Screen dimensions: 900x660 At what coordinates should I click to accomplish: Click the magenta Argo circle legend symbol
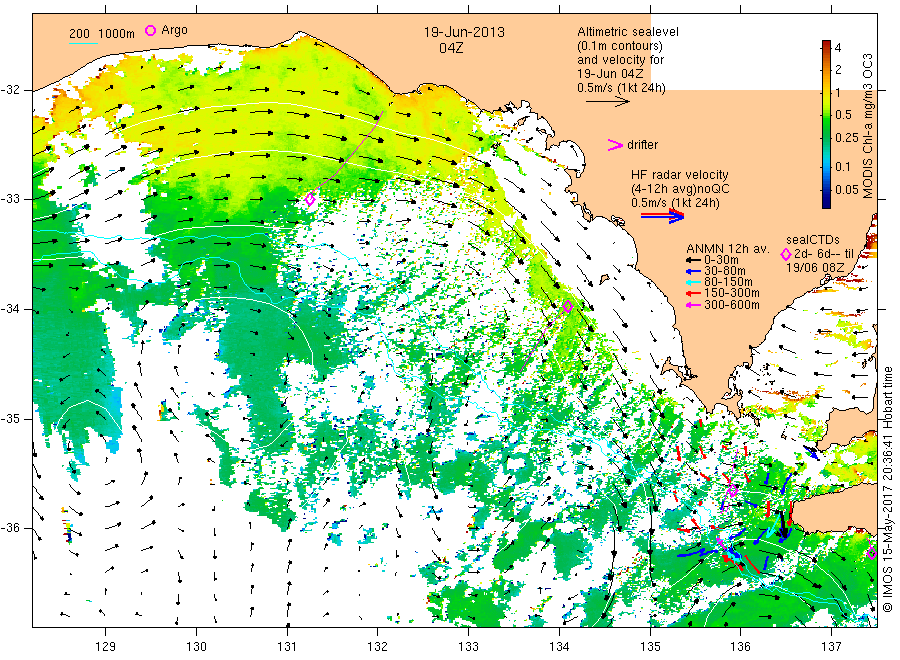[150, 30]
